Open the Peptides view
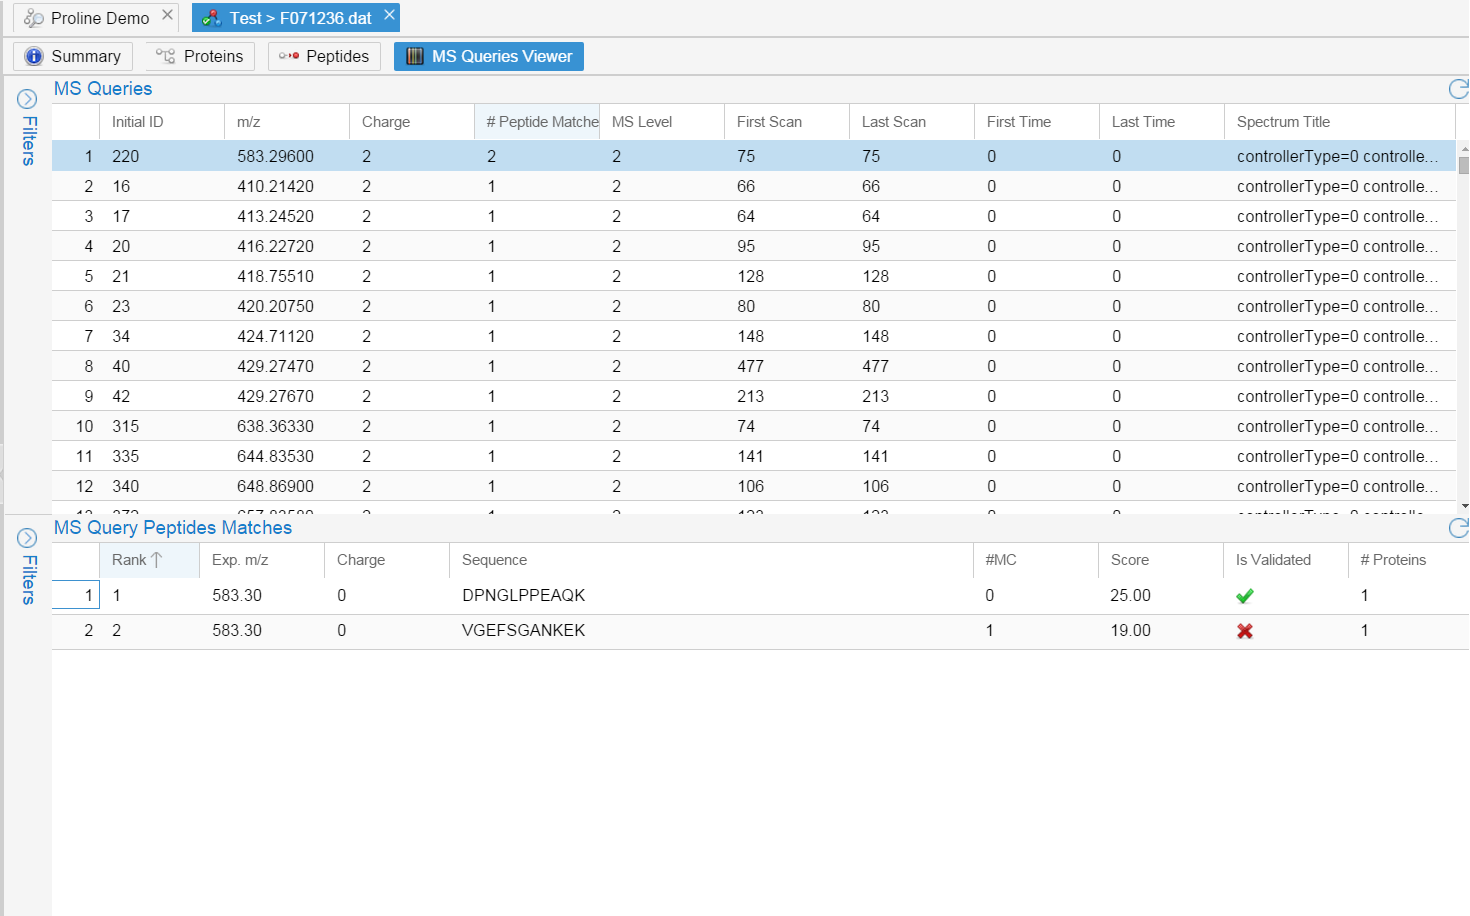This screenshot has height=916, width=1470. 324,56
